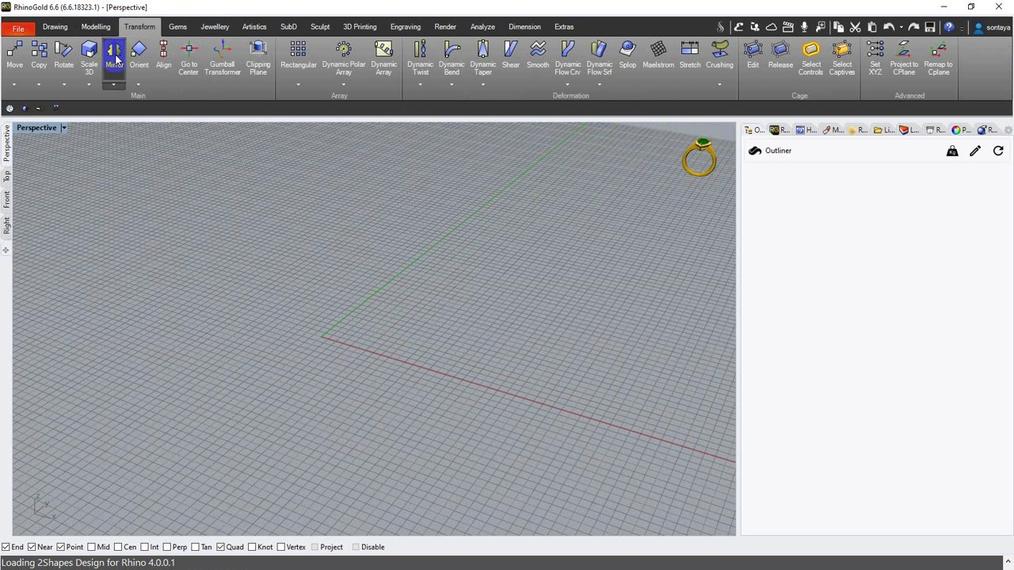
Task: Choose the Dynamic Array tool
Action: pyautogui.click(x=383, y=58)
